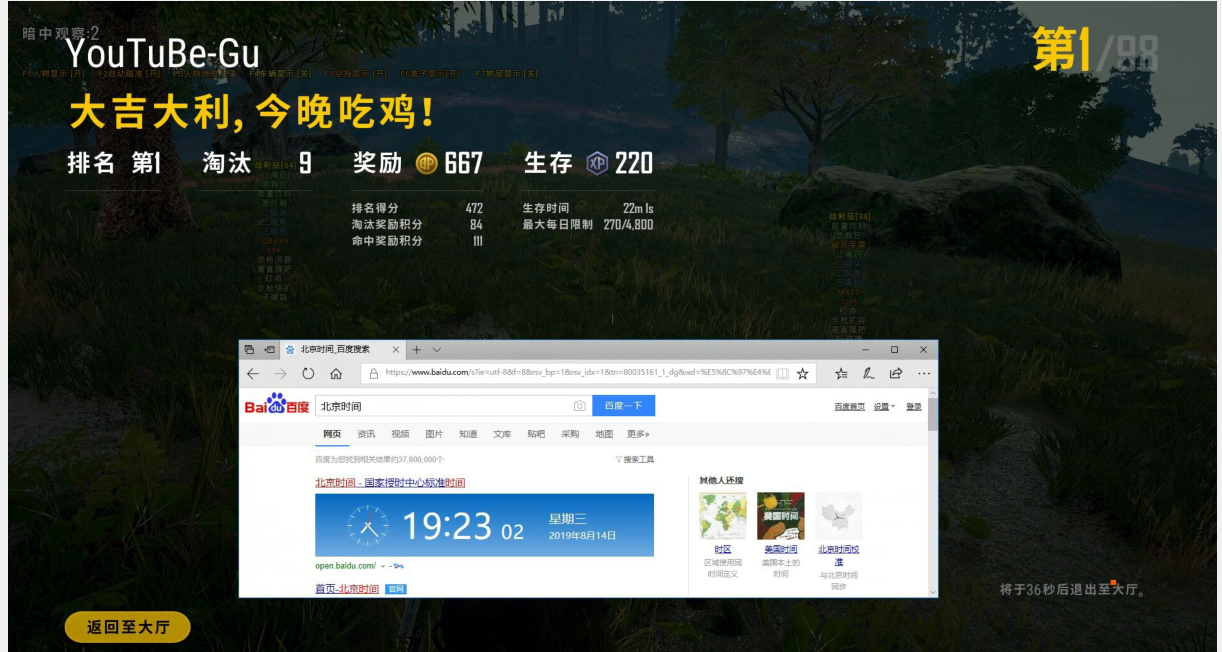Switch to the 文库 tab
The width and height of the screenshot is (1222, 652).
(x=502, y=434)
